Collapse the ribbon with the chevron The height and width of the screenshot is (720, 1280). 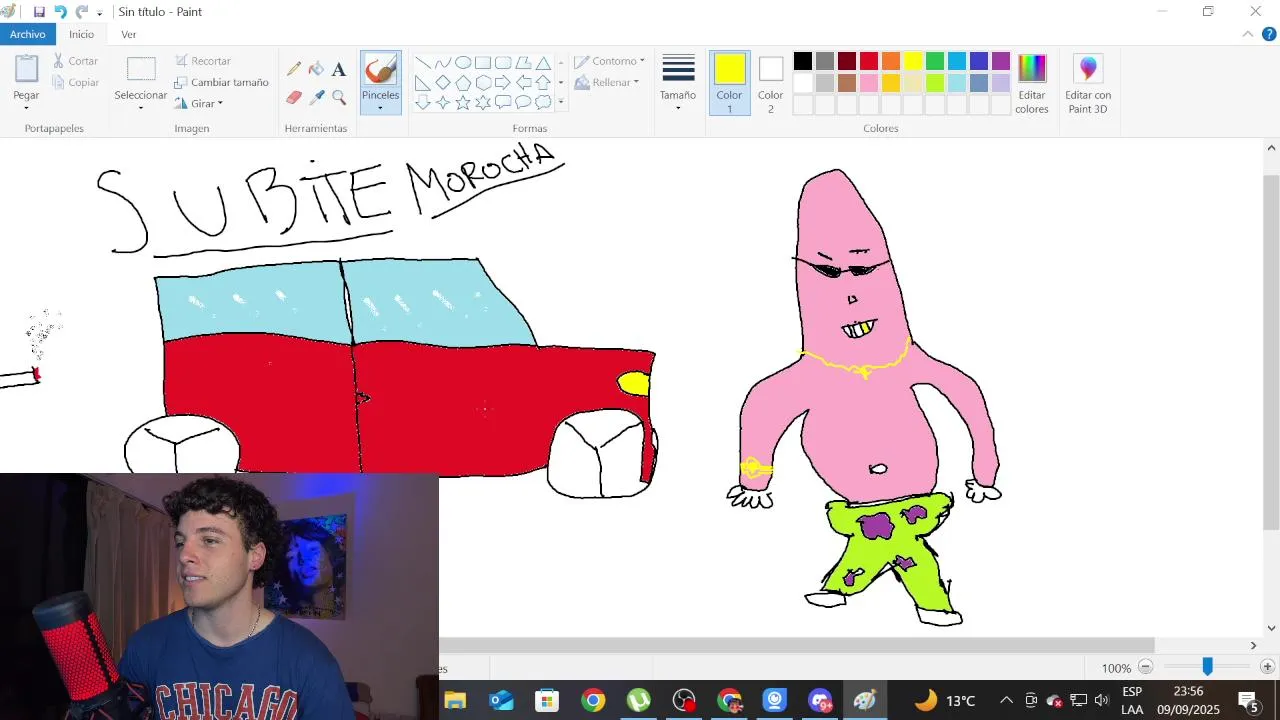[1247, 34]
